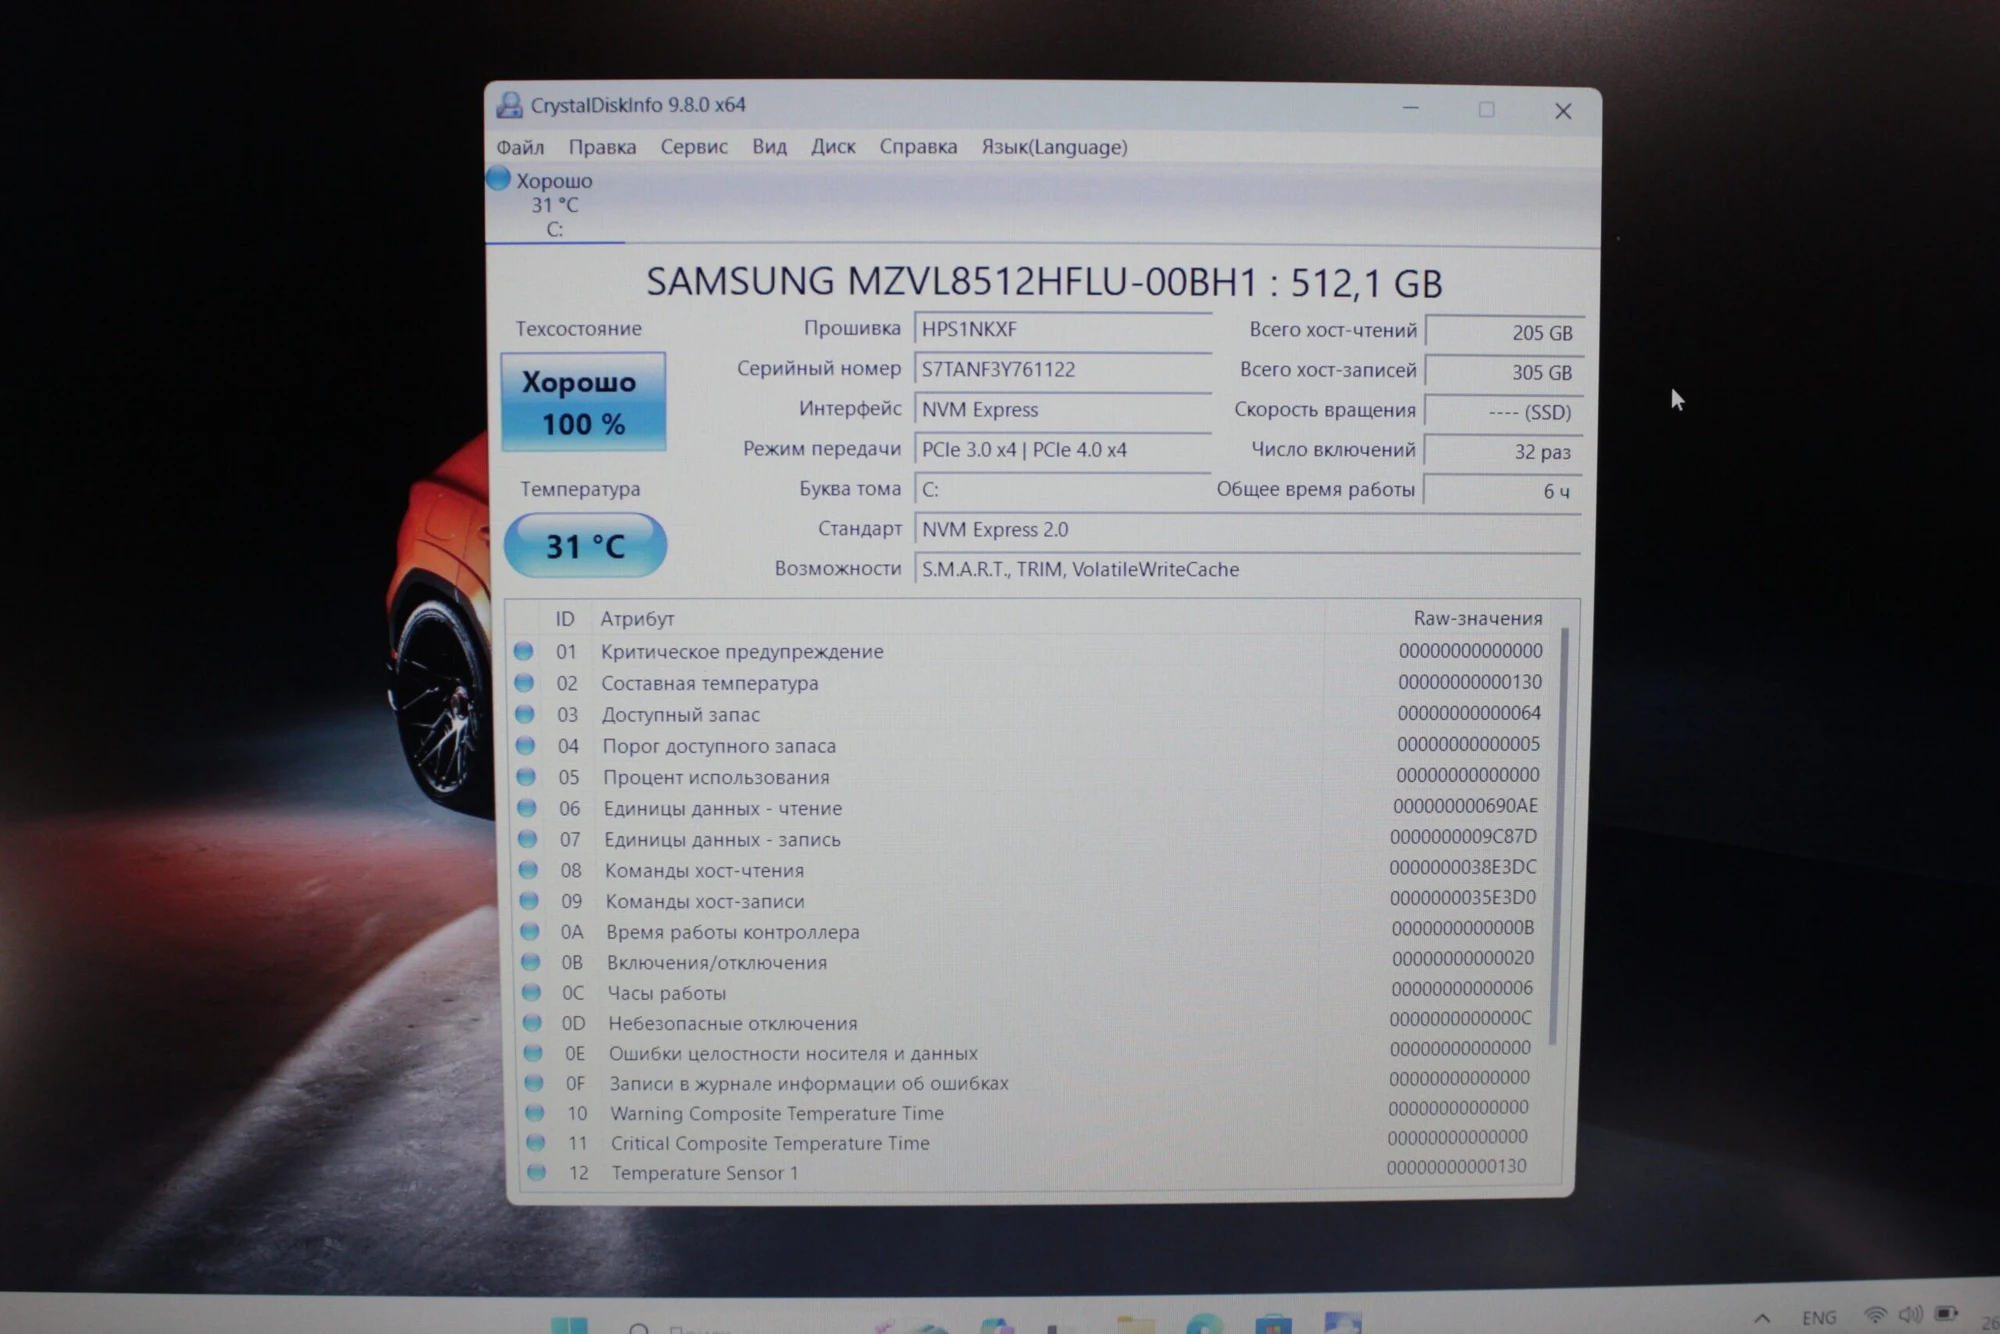Click the status dot for Temperature Sensor 1
The width and height of the screenshot is (2000, 1334).
click(537, 1172)
